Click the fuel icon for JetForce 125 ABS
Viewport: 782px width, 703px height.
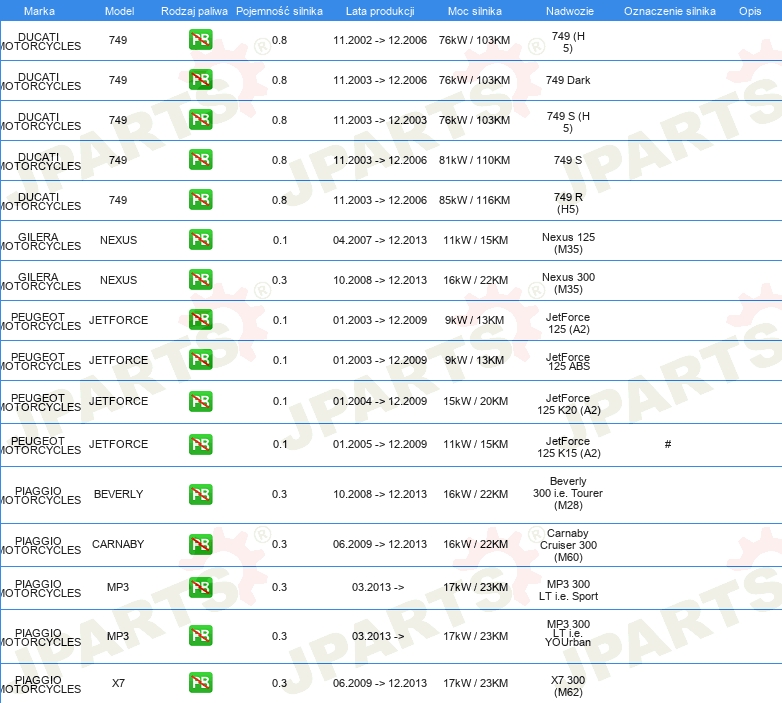pos(200,360)
